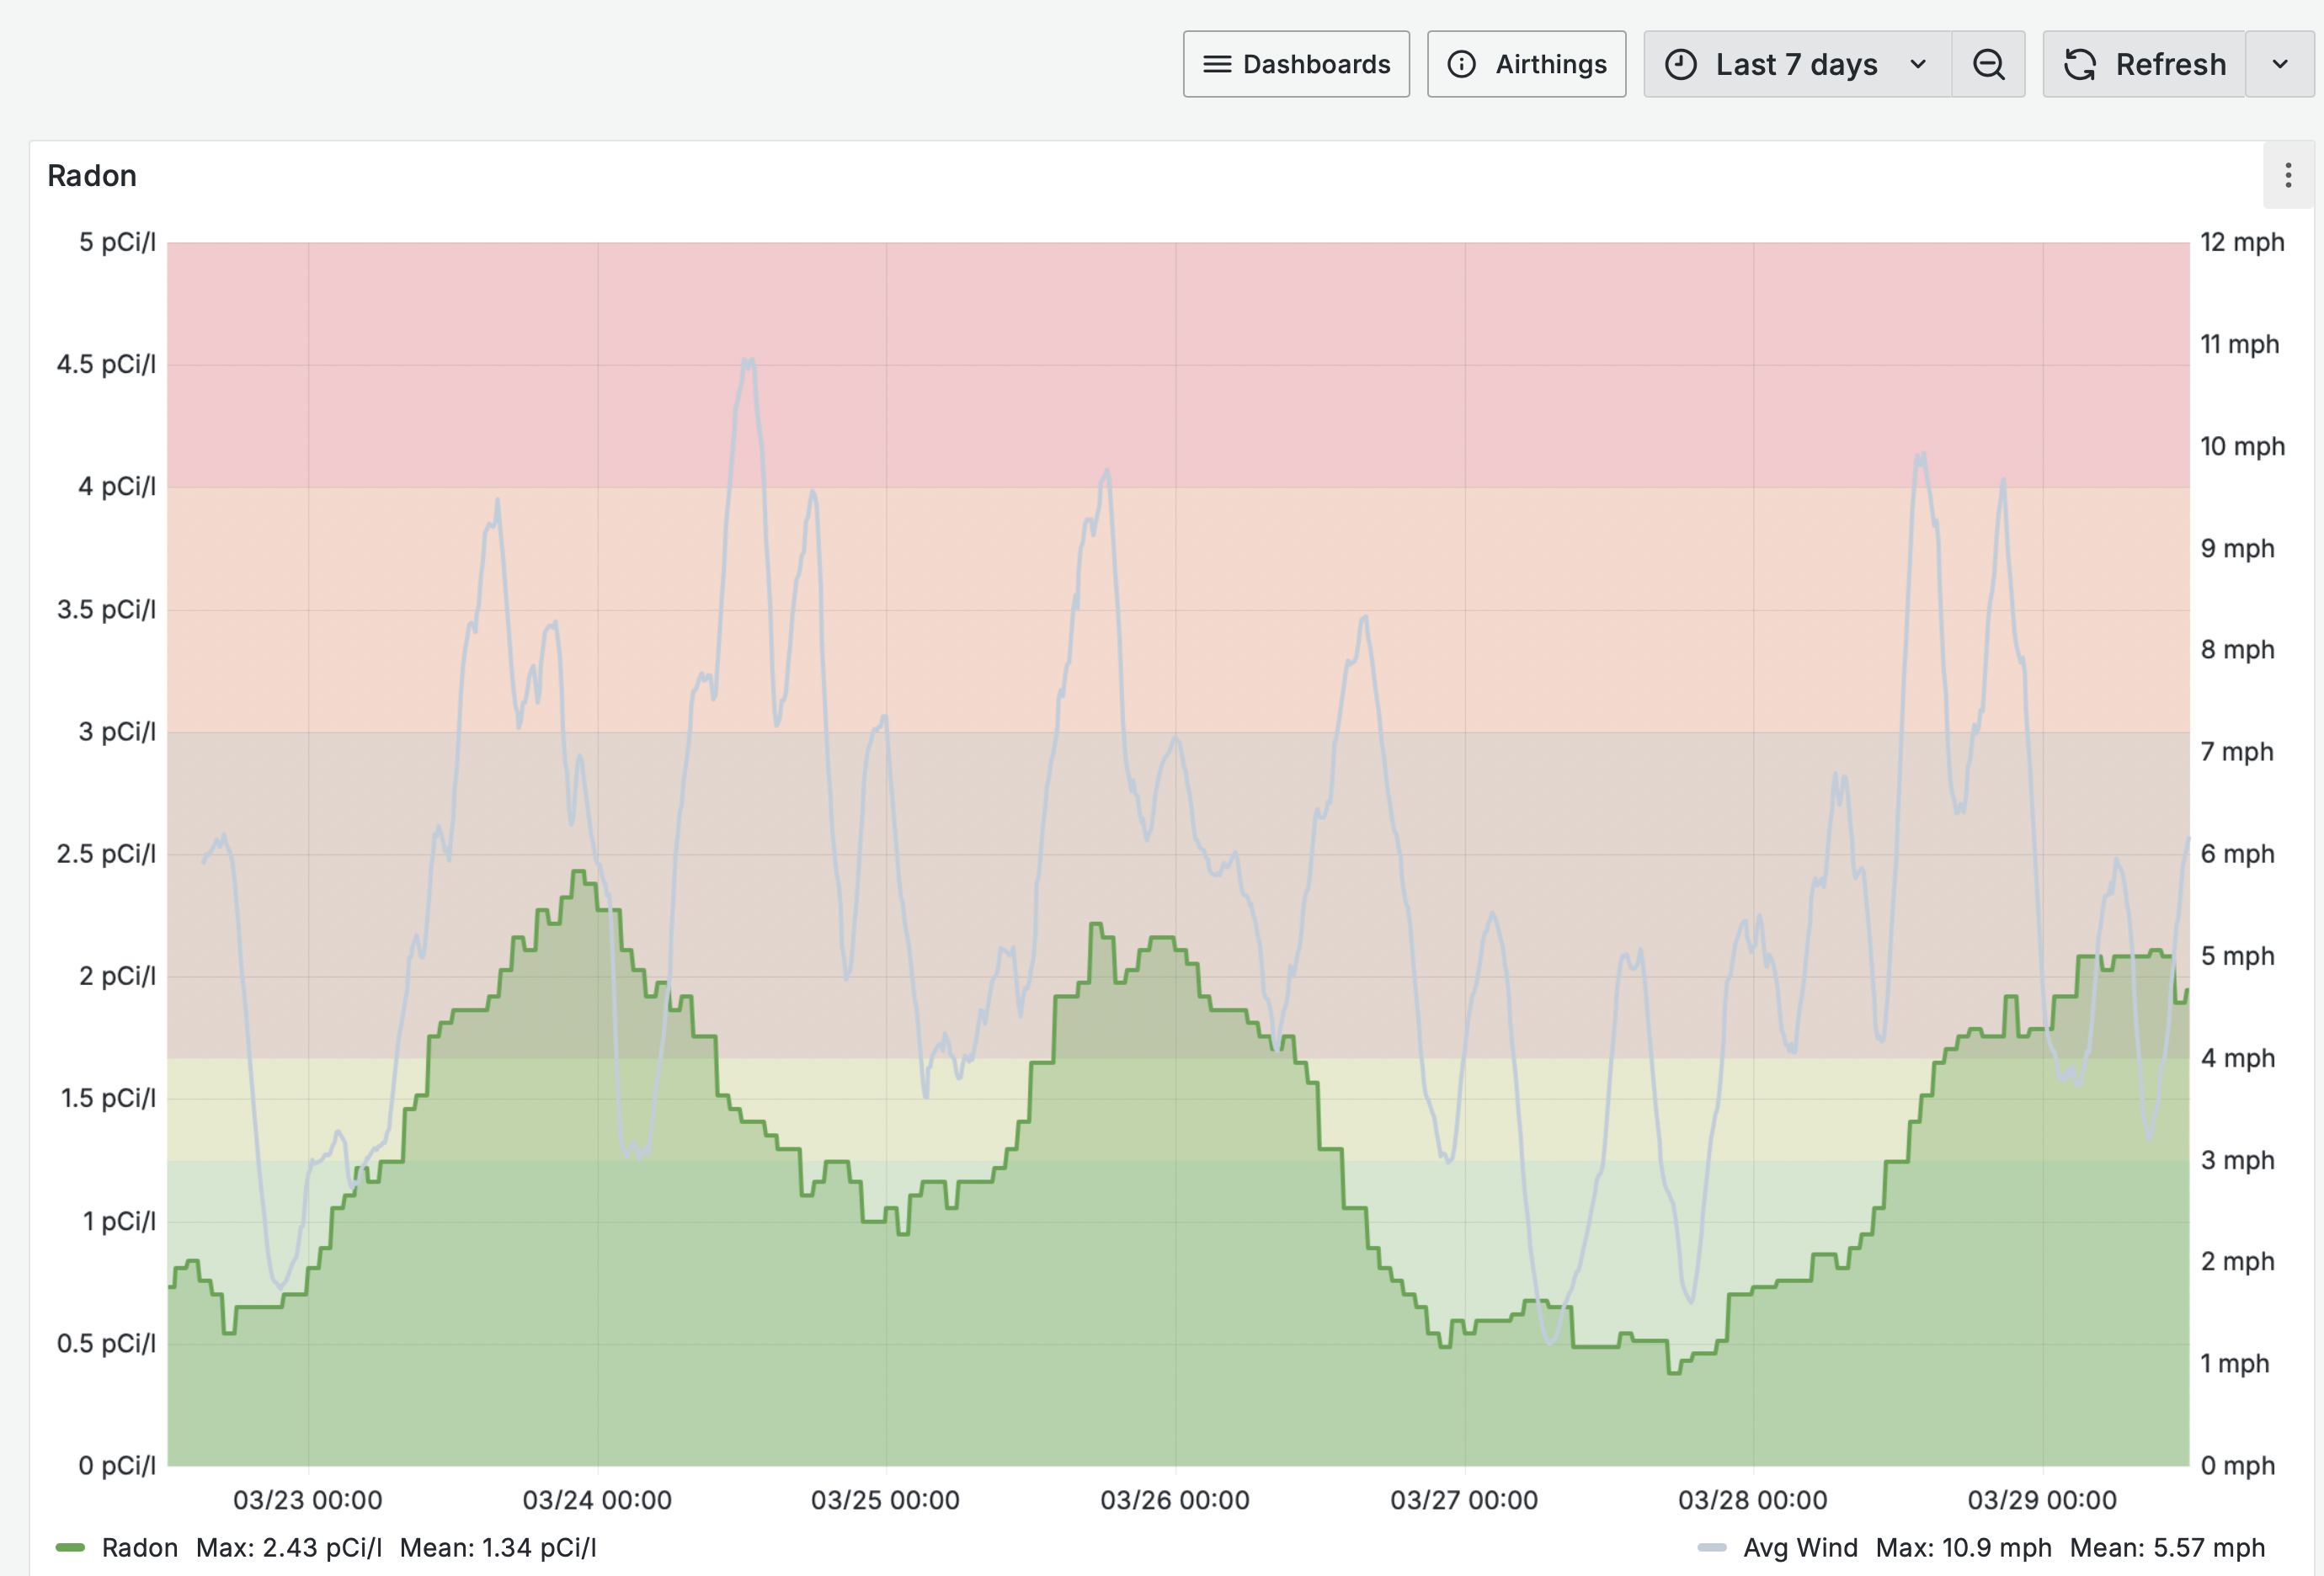The image size is (2324, 1576).
Task: Expand the Last 7 days chevron
Action: tap(1918, 64)
